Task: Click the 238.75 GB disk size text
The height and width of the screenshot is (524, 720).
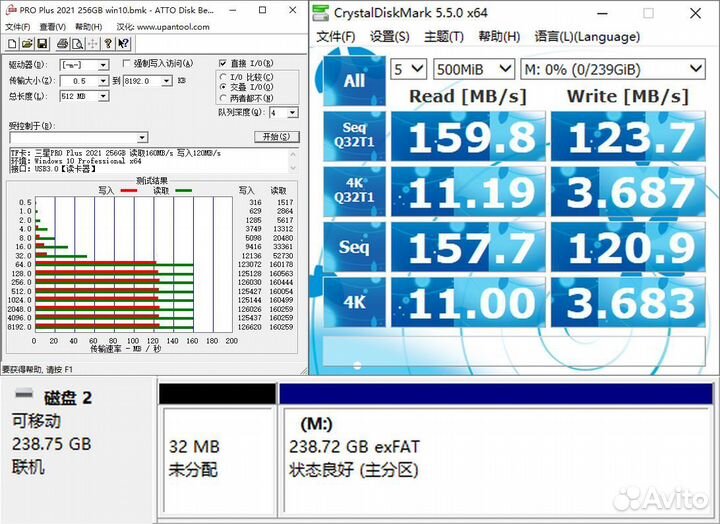Action: [51, 444]
